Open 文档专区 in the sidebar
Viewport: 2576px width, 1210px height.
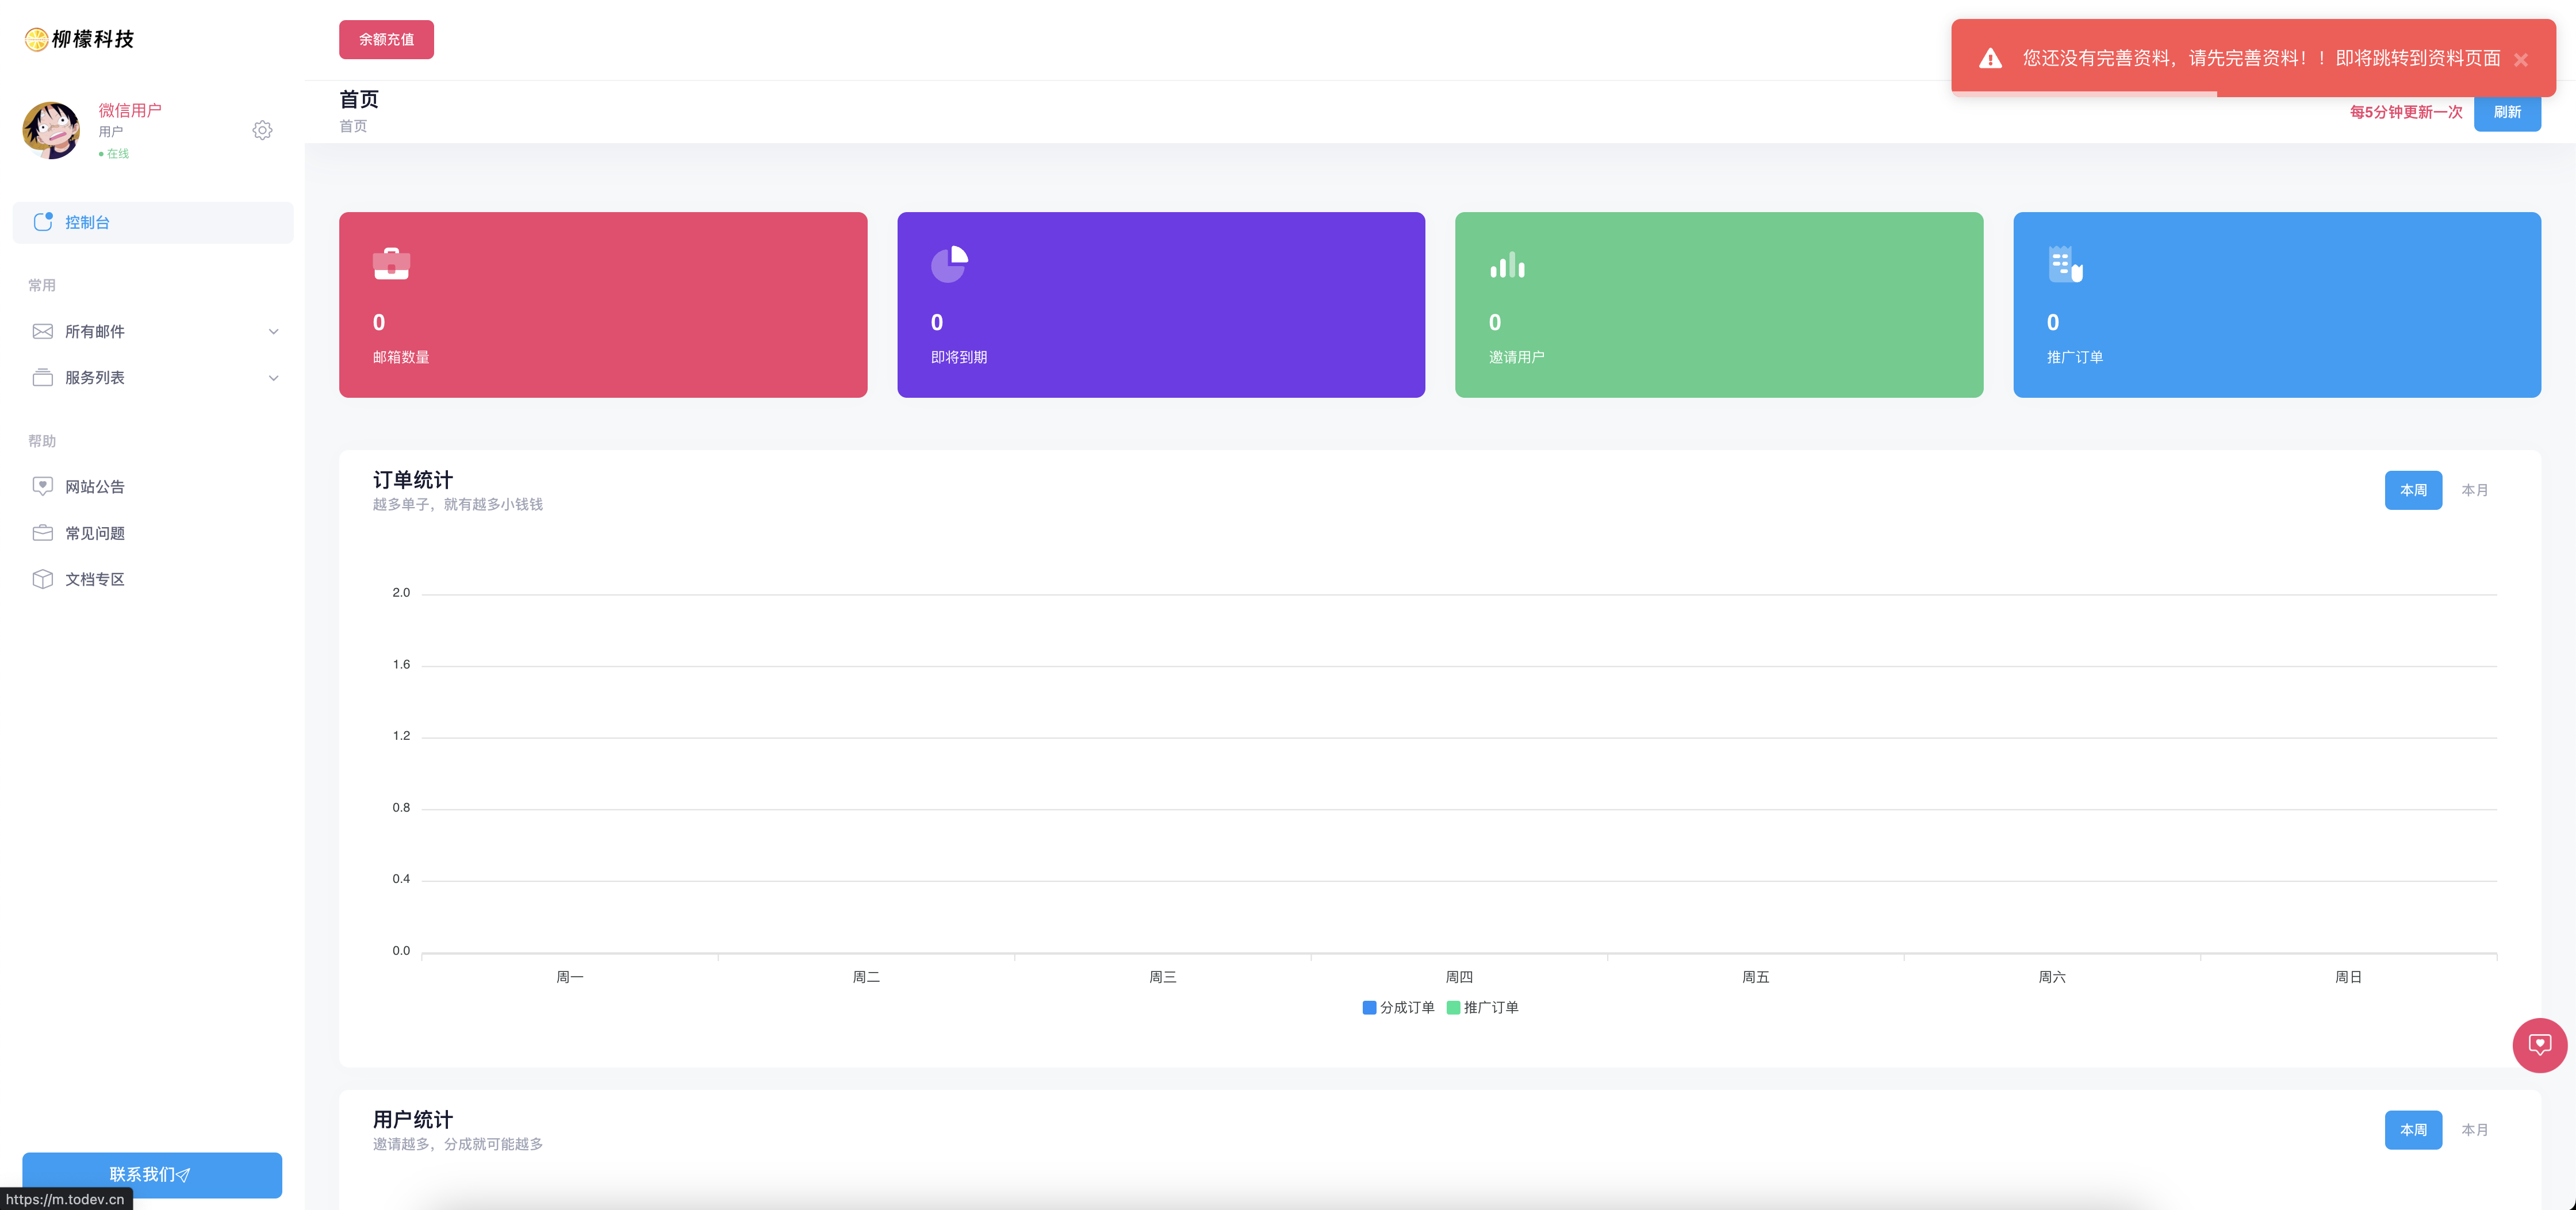point(95,580)
